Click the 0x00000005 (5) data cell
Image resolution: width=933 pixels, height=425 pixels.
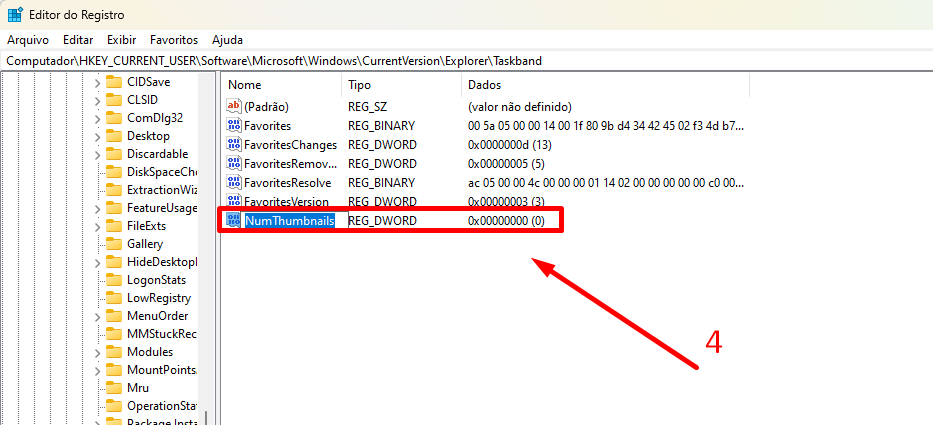click(506, 164)
